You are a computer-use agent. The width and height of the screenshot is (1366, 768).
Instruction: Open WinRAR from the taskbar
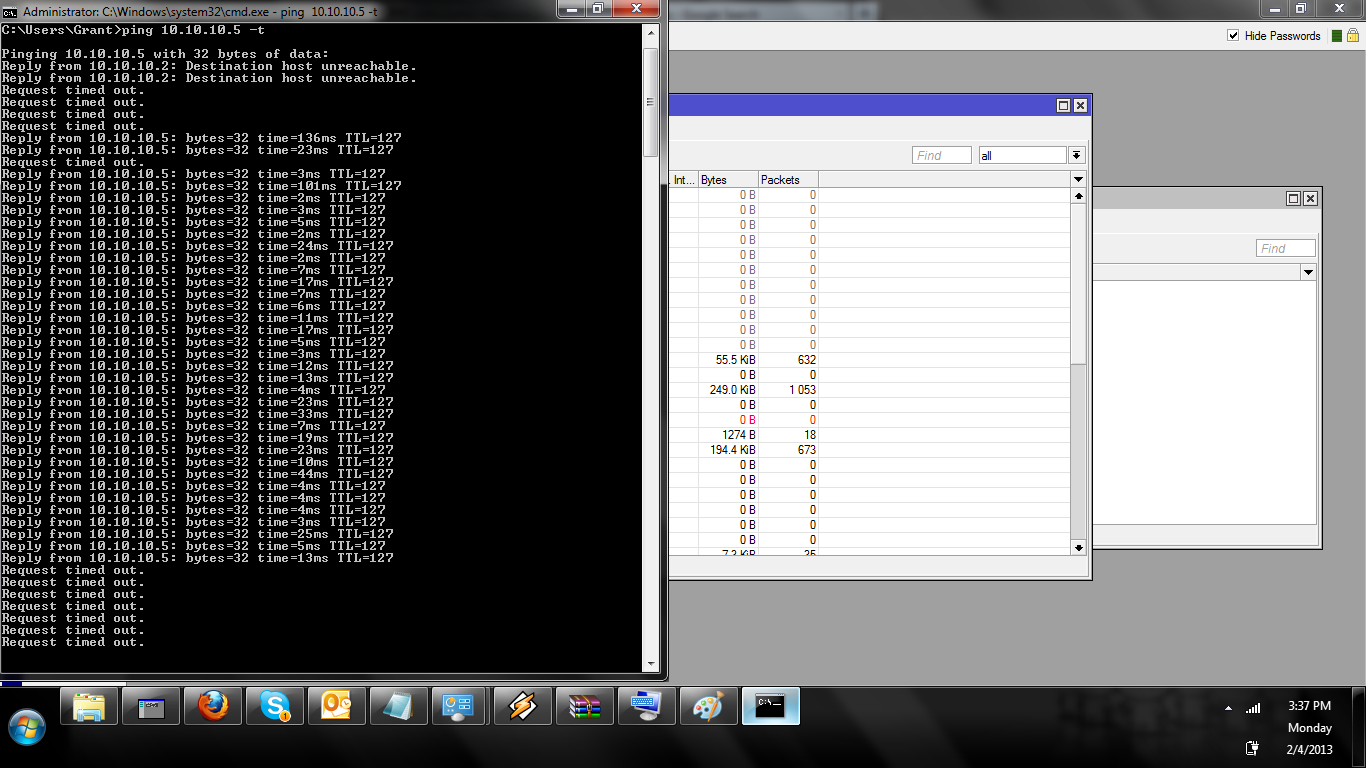click(585, 707)
